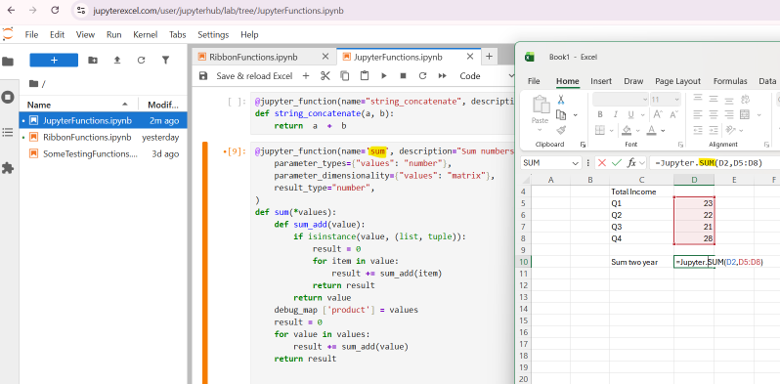Click Excel Increase Font Size icon
The image size is (780, 384).
[x=658, y=115]
